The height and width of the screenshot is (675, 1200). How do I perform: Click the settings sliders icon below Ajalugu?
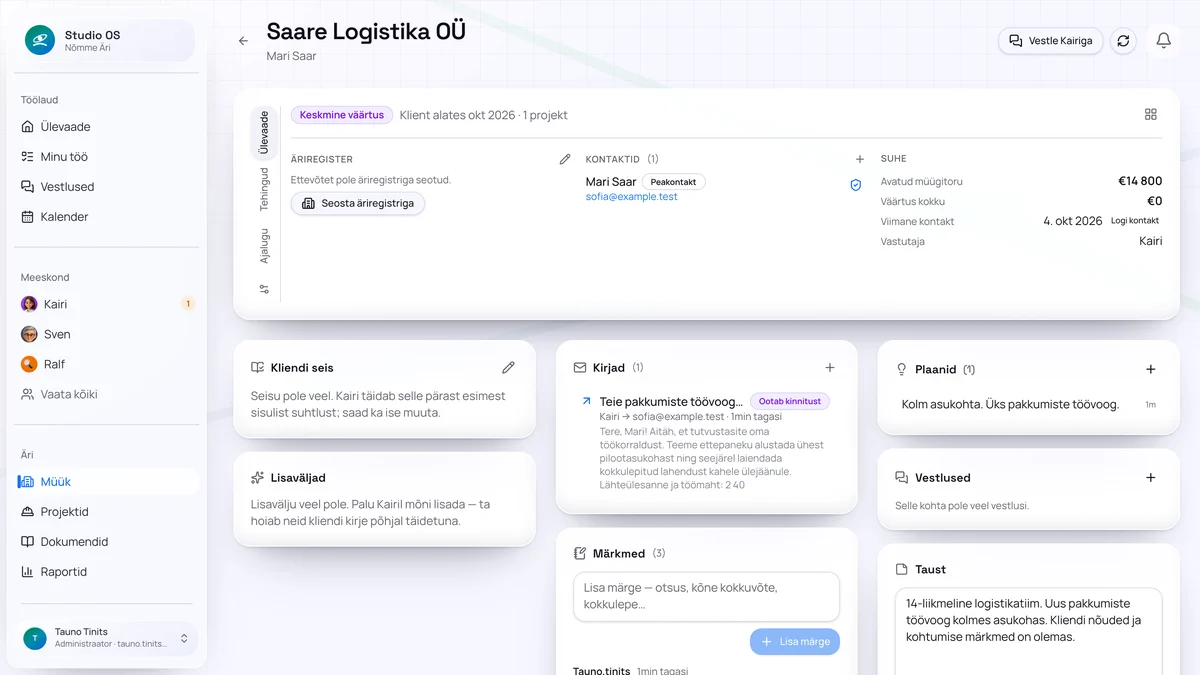pos(264,289)
